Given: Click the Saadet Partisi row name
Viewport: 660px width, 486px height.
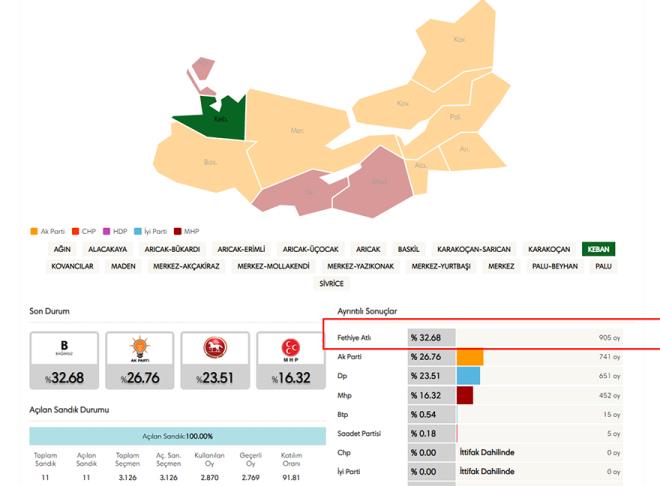Looking at the screenshot, I should pos(359,433).
